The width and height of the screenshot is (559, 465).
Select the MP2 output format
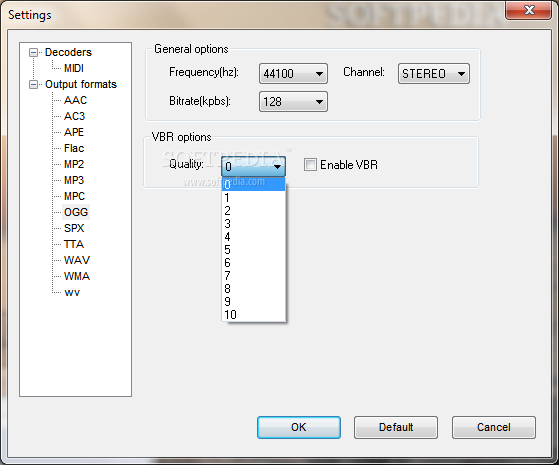coord(74,164)
